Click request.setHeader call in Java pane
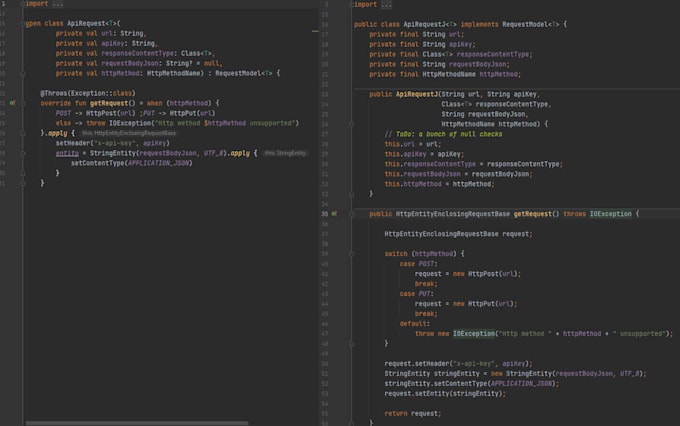 458,364
